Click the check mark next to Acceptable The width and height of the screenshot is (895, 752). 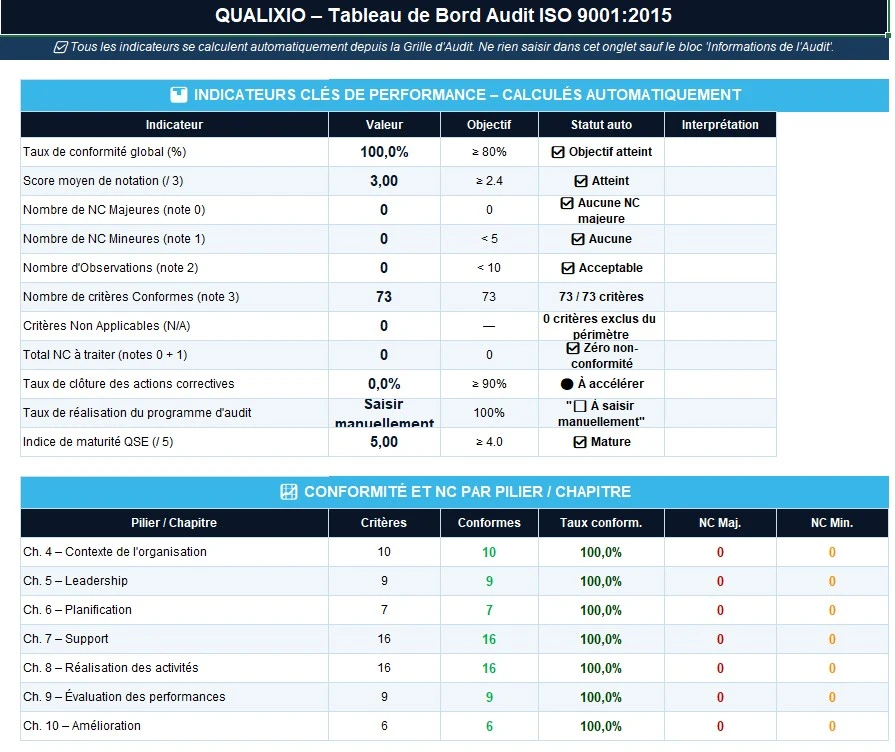pyautogui.click(x=567, y=268)
